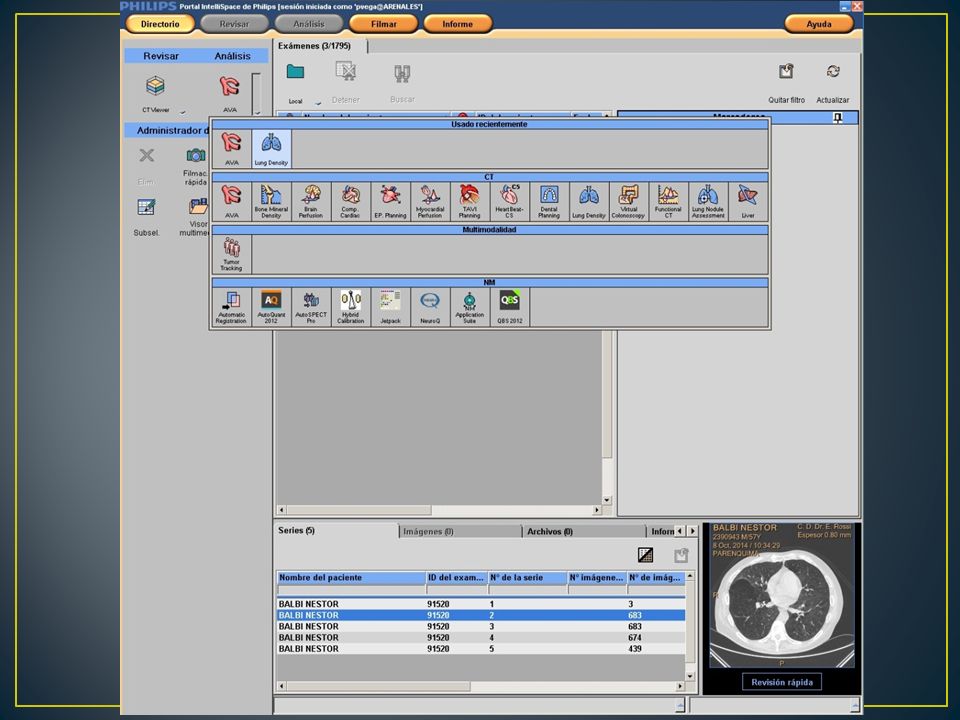Select series 5 row with 439 images
The width and height of the screenshot is (960, 720).
[481, 648]
